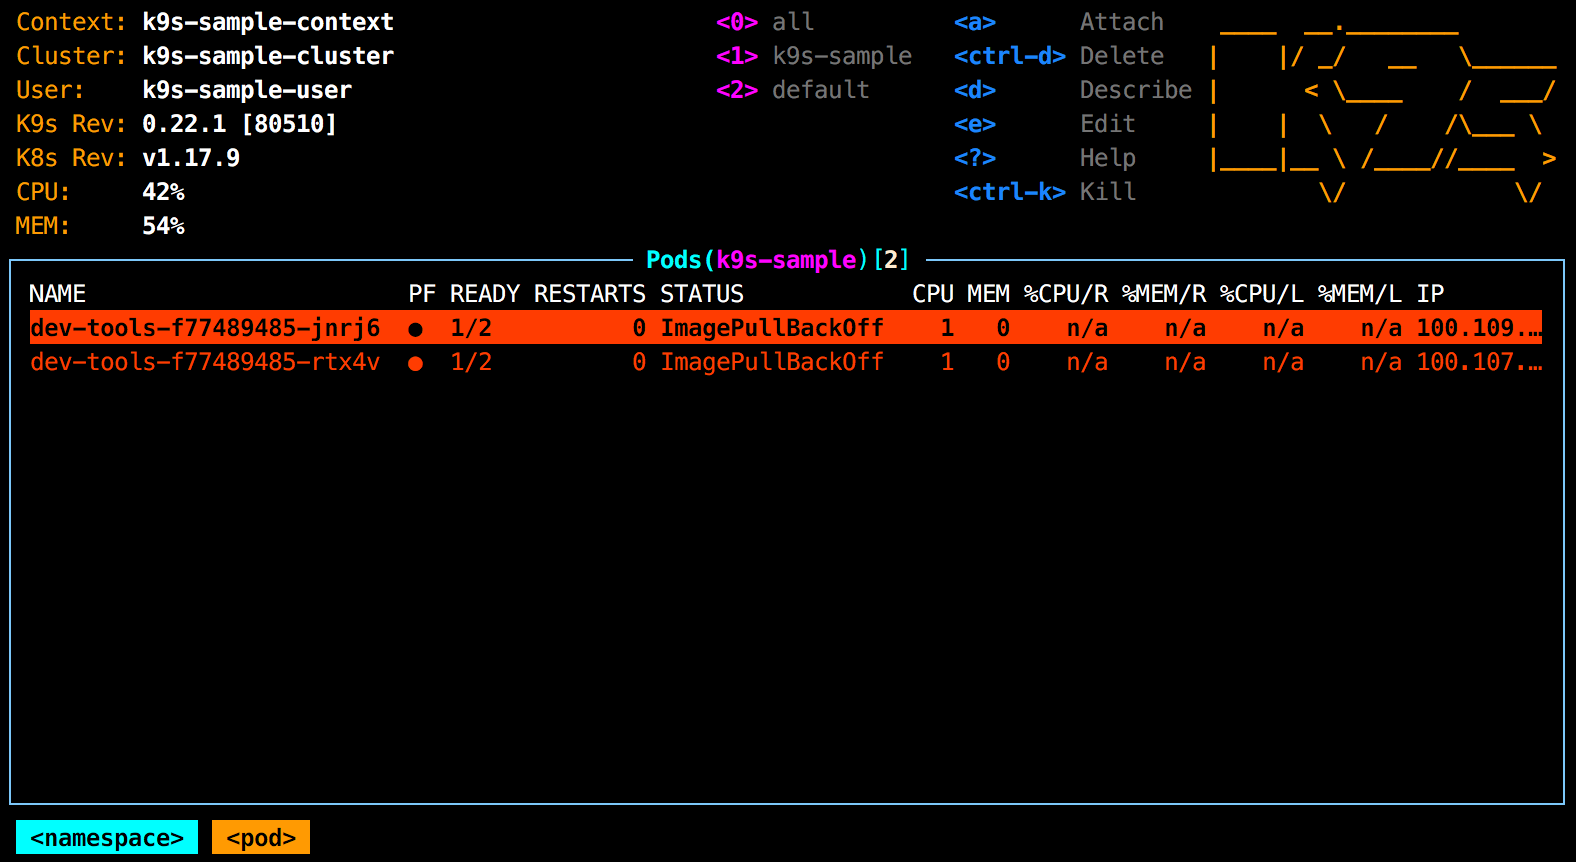This screenshot has height=862, width=1576.
Task: Click the Pods(k9s-sample)[2] table title
Action: [778, 260]
